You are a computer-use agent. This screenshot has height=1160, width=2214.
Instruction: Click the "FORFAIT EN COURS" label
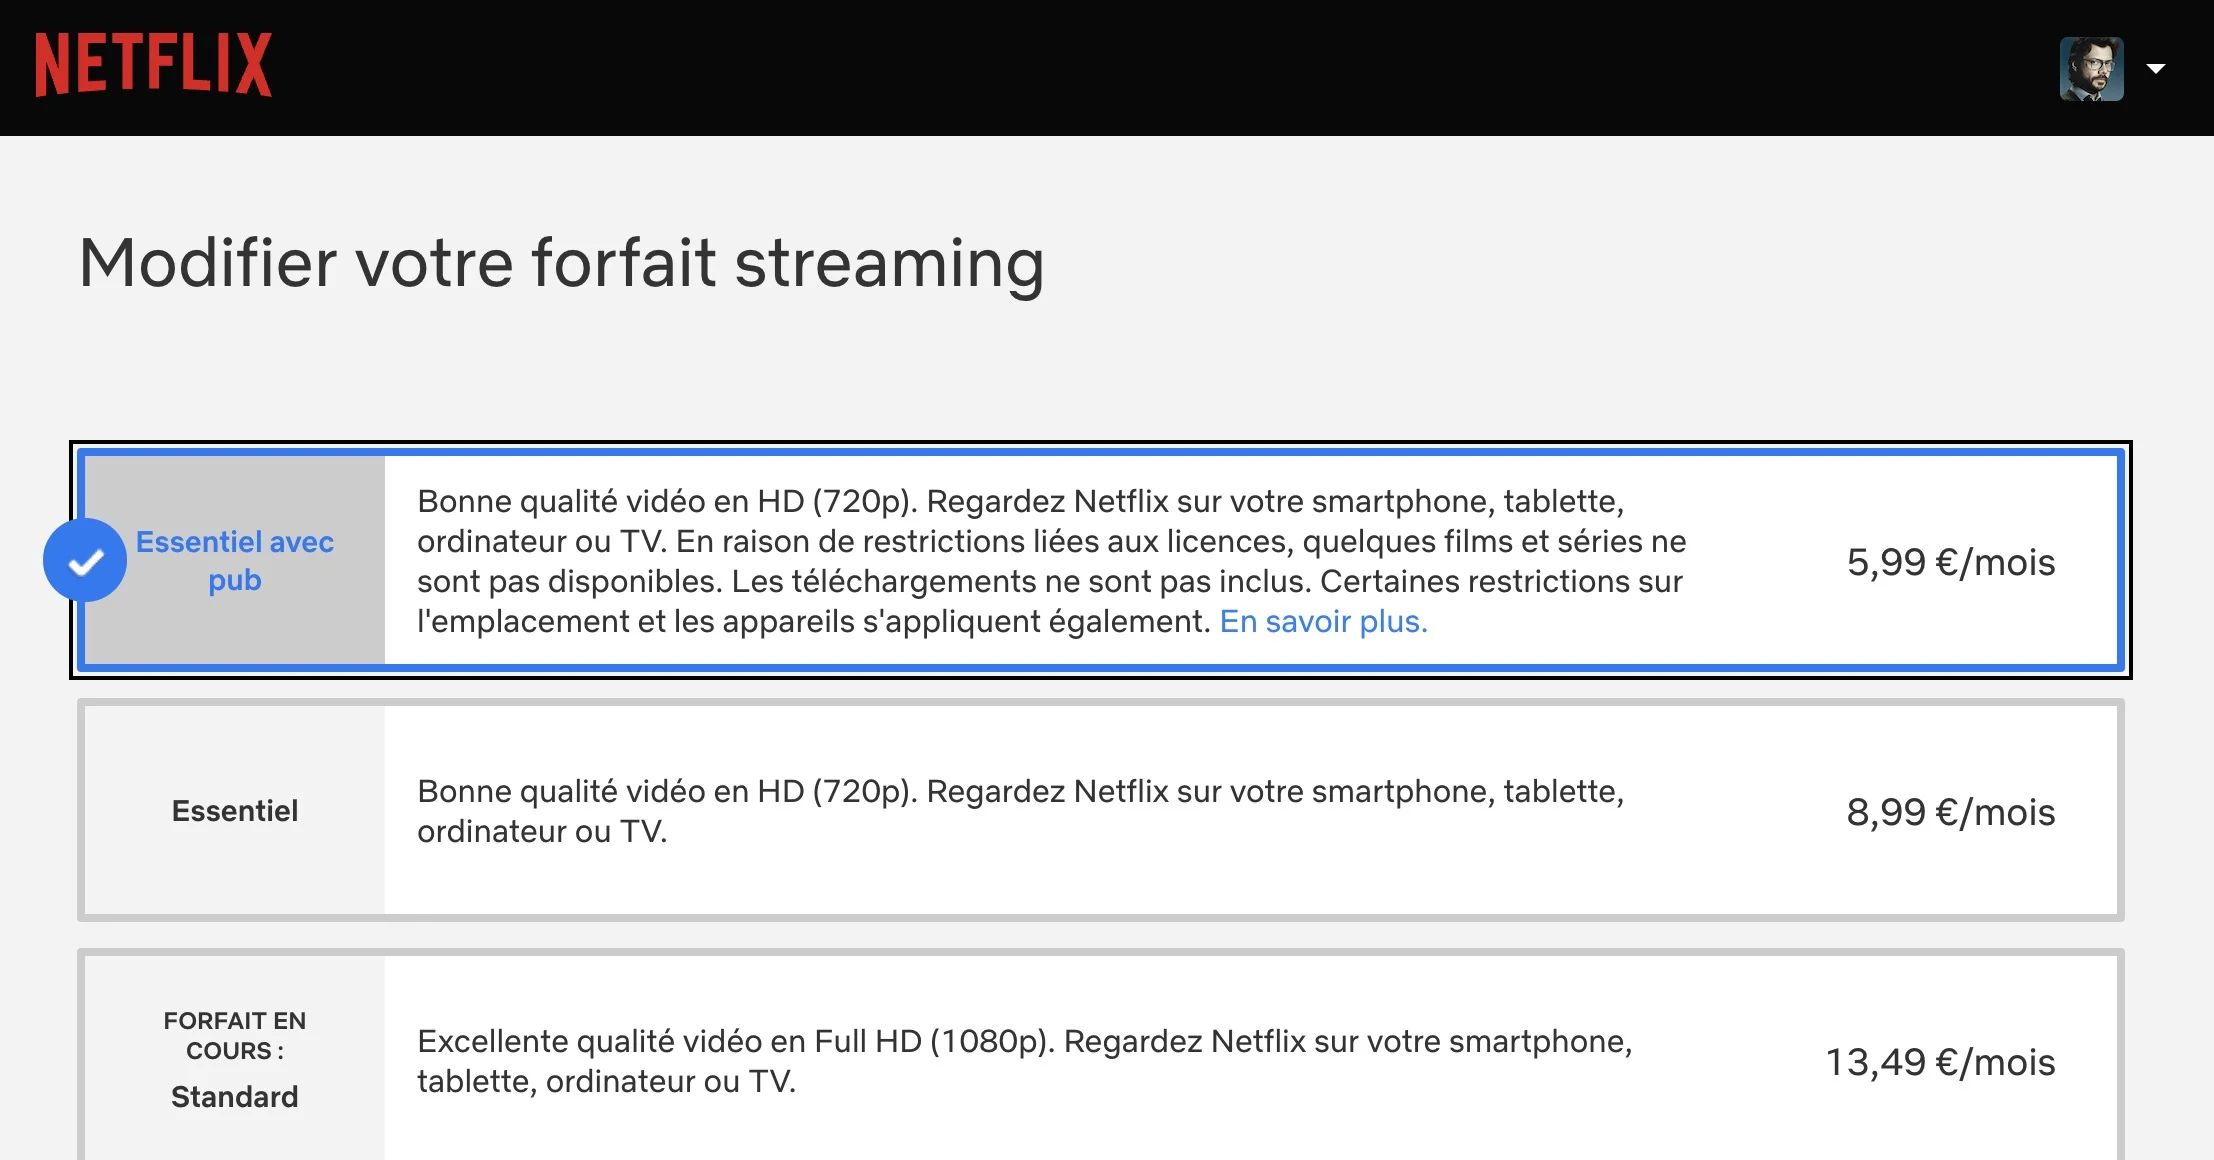tap(235, 1035)
